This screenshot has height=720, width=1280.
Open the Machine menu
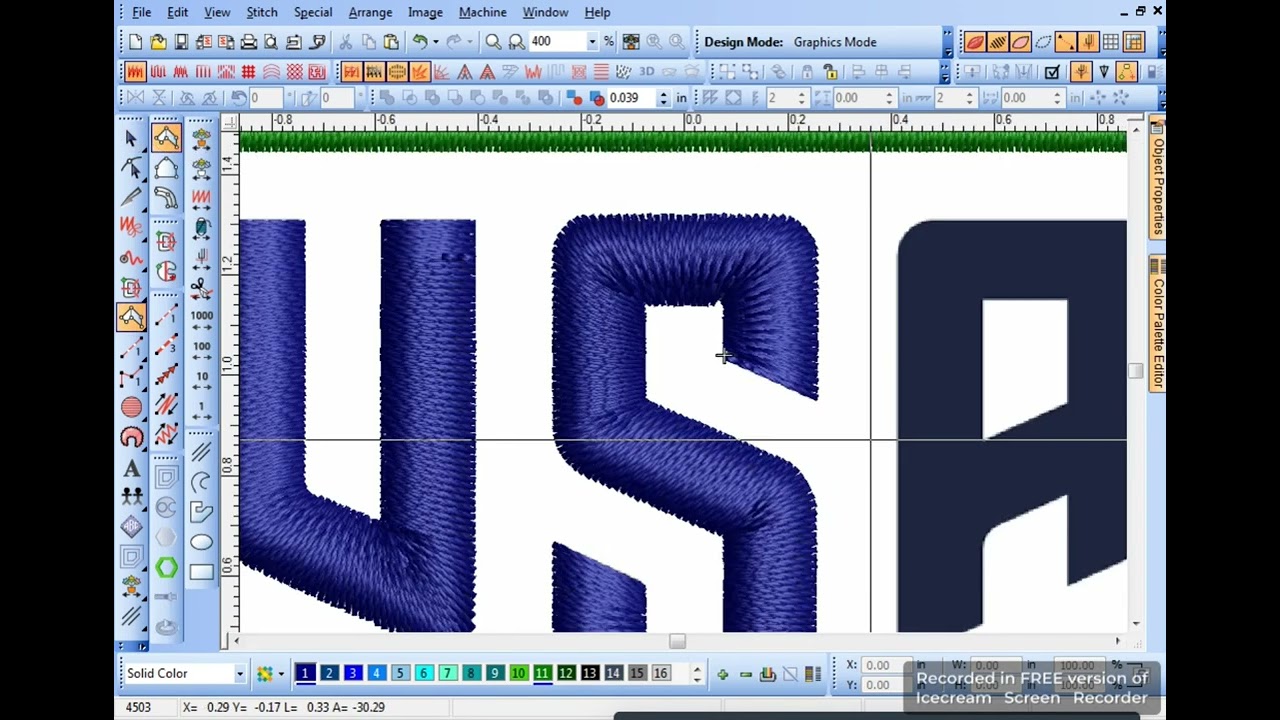pyautogui.click(x=482, y=12)
